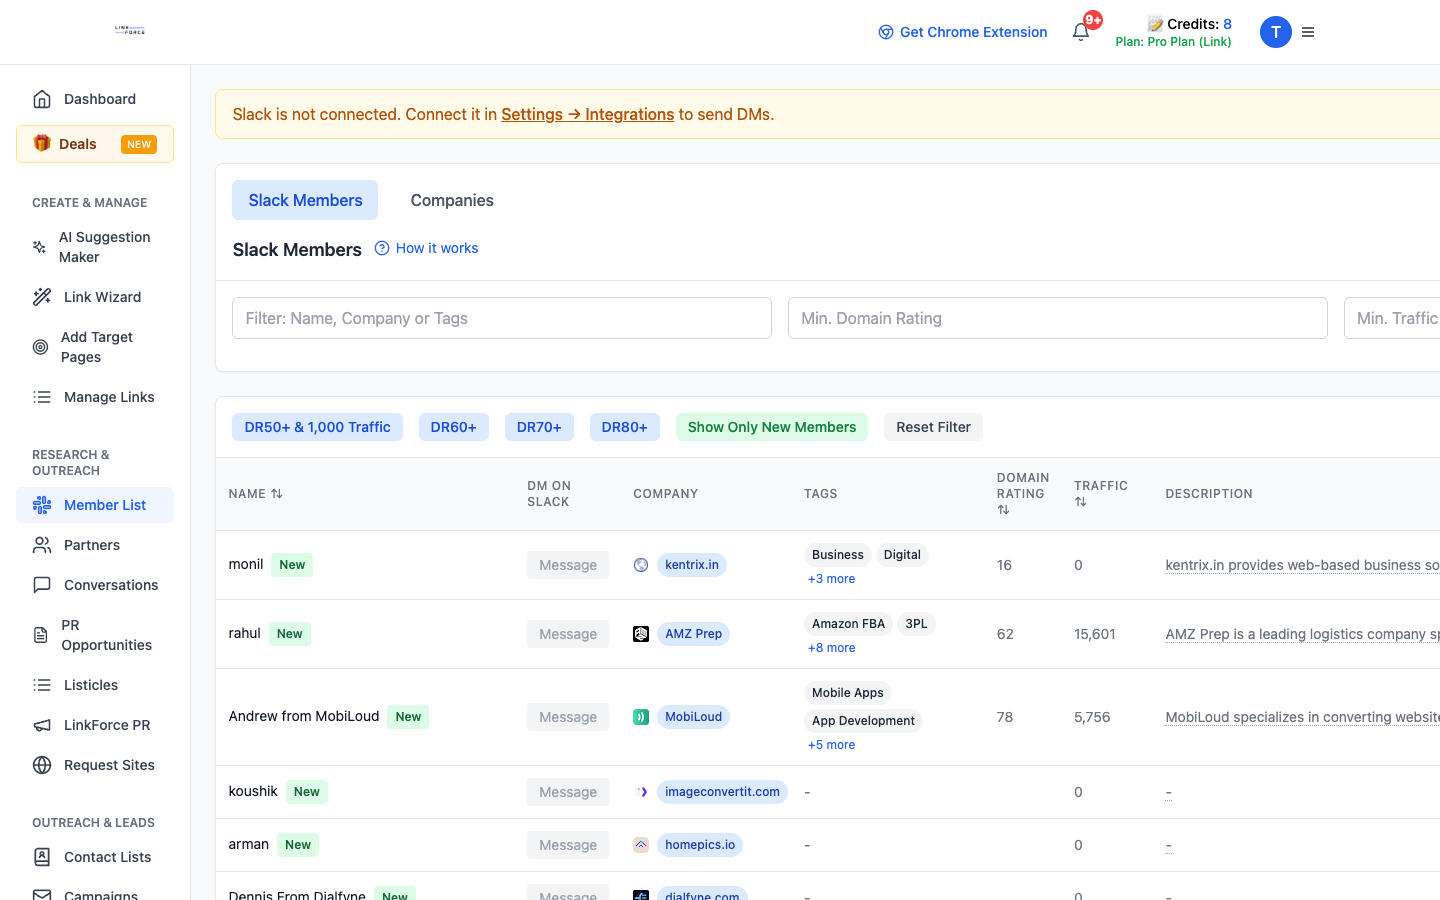Click the Deals gift icon
This screenshot has height=900, width=1440.
(42, 143)
